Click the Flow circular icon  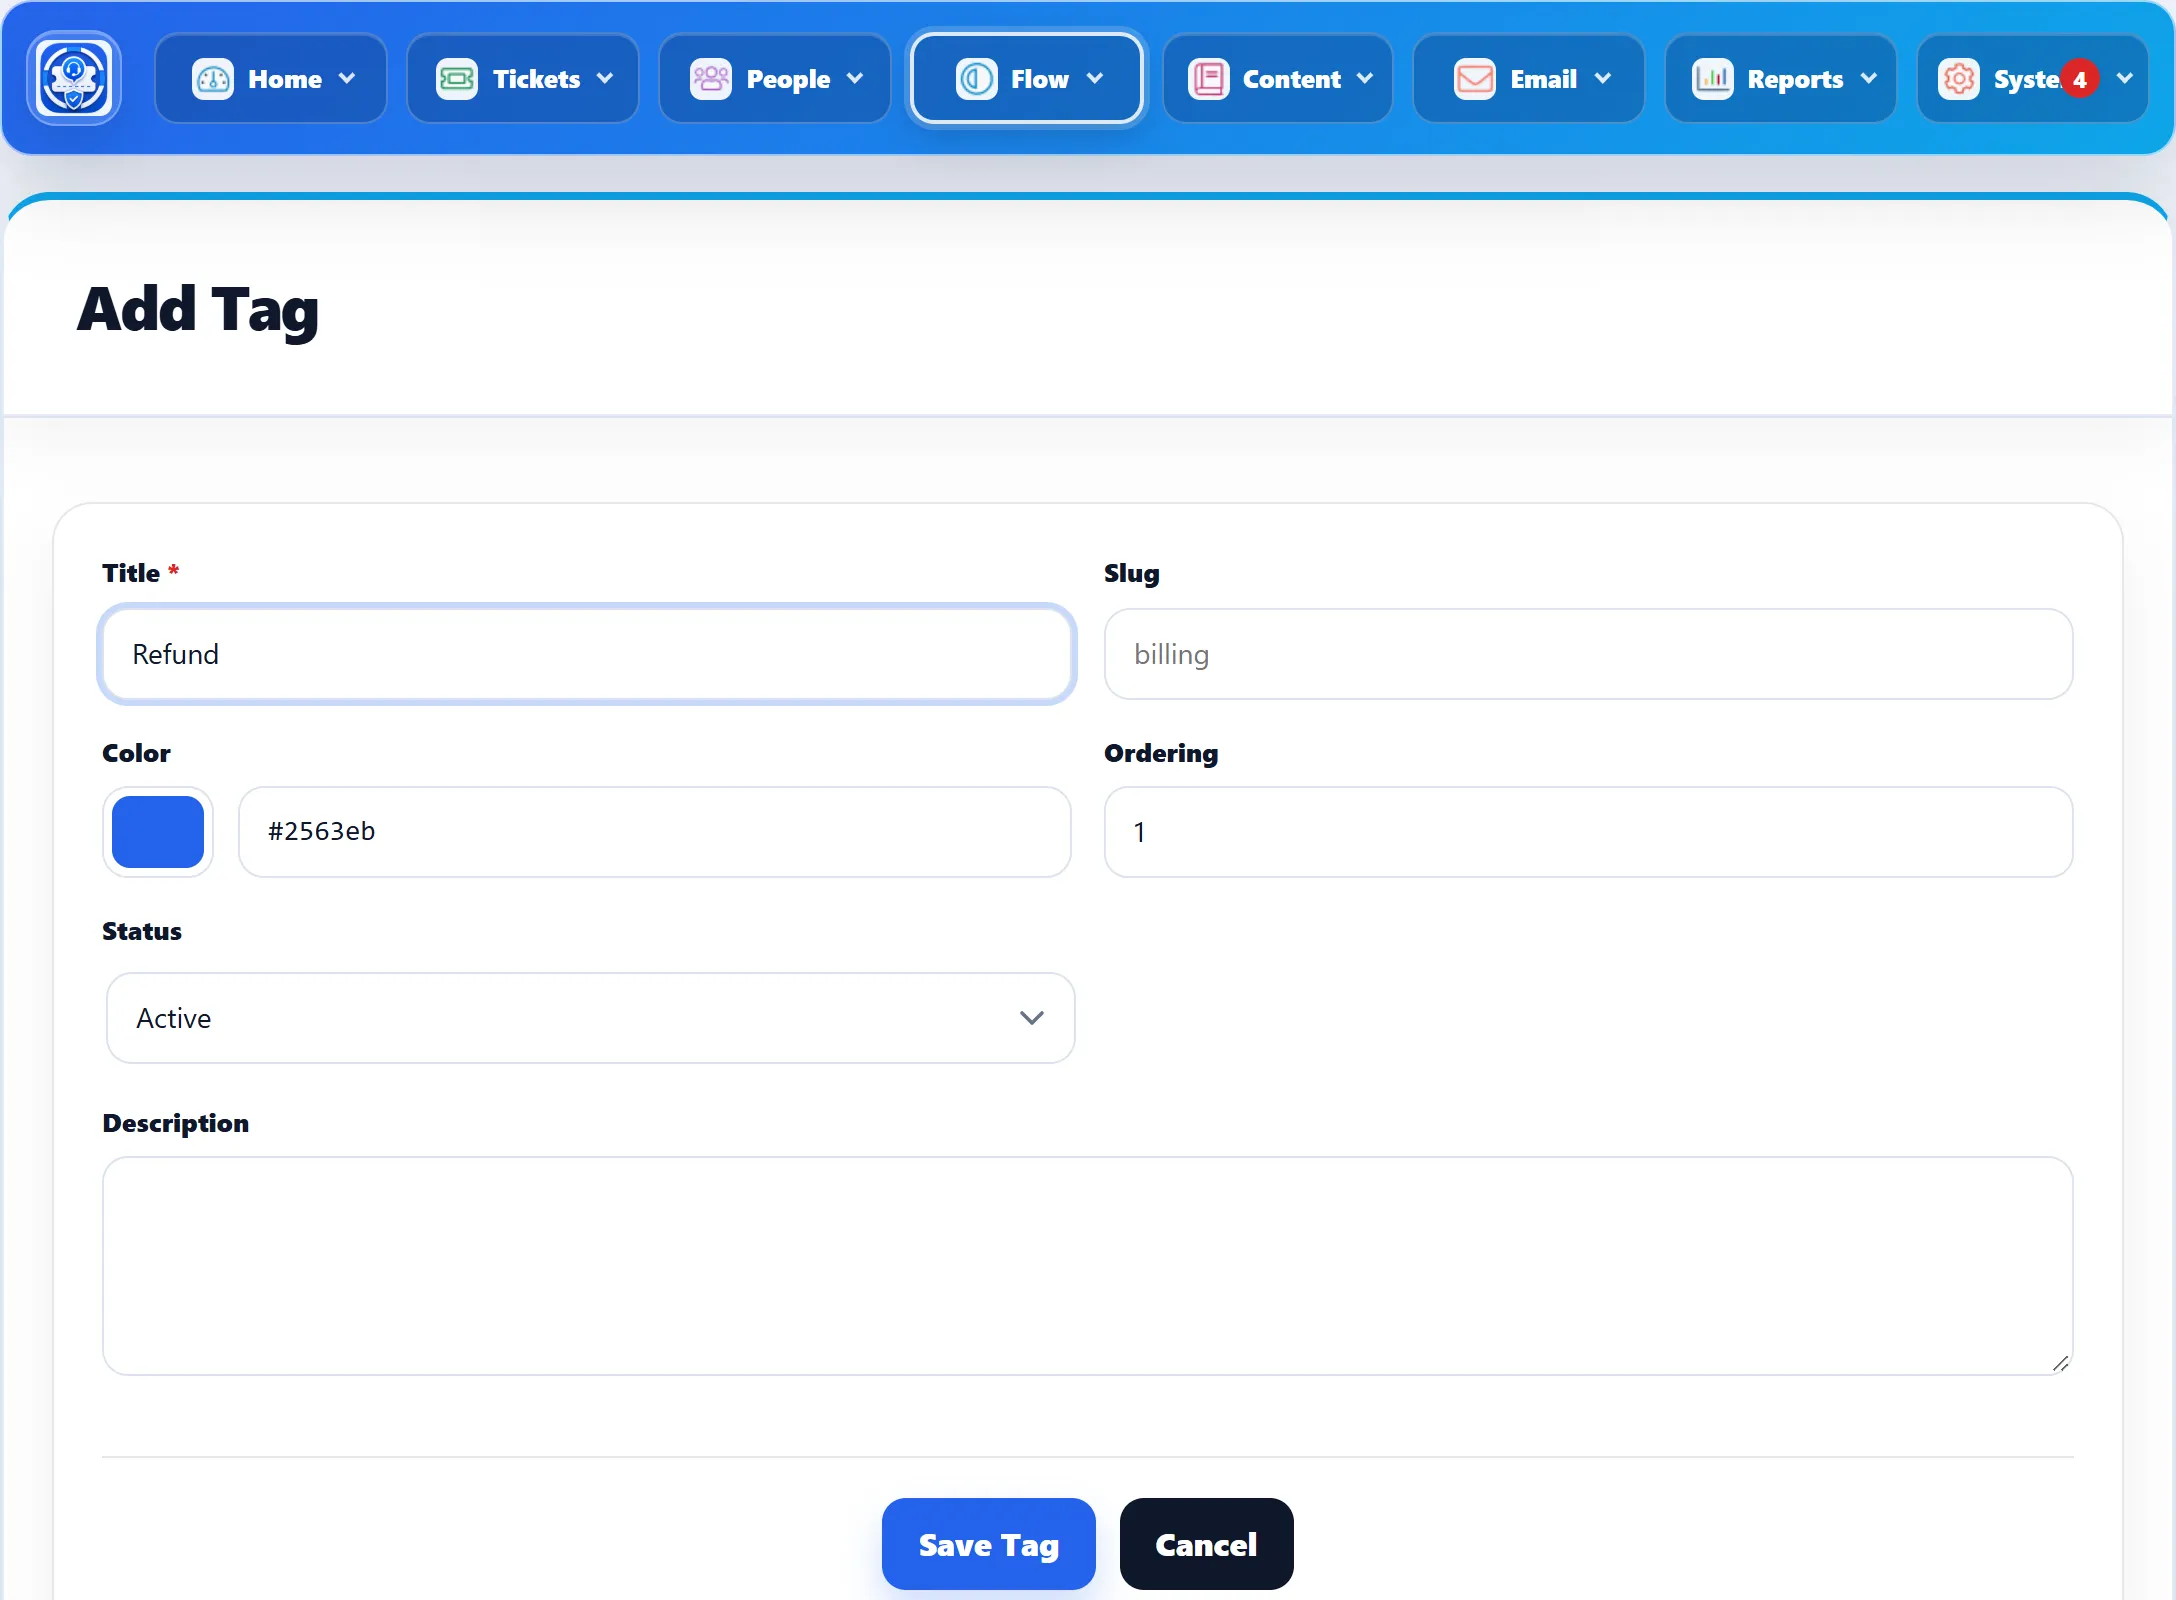[976, 79]
